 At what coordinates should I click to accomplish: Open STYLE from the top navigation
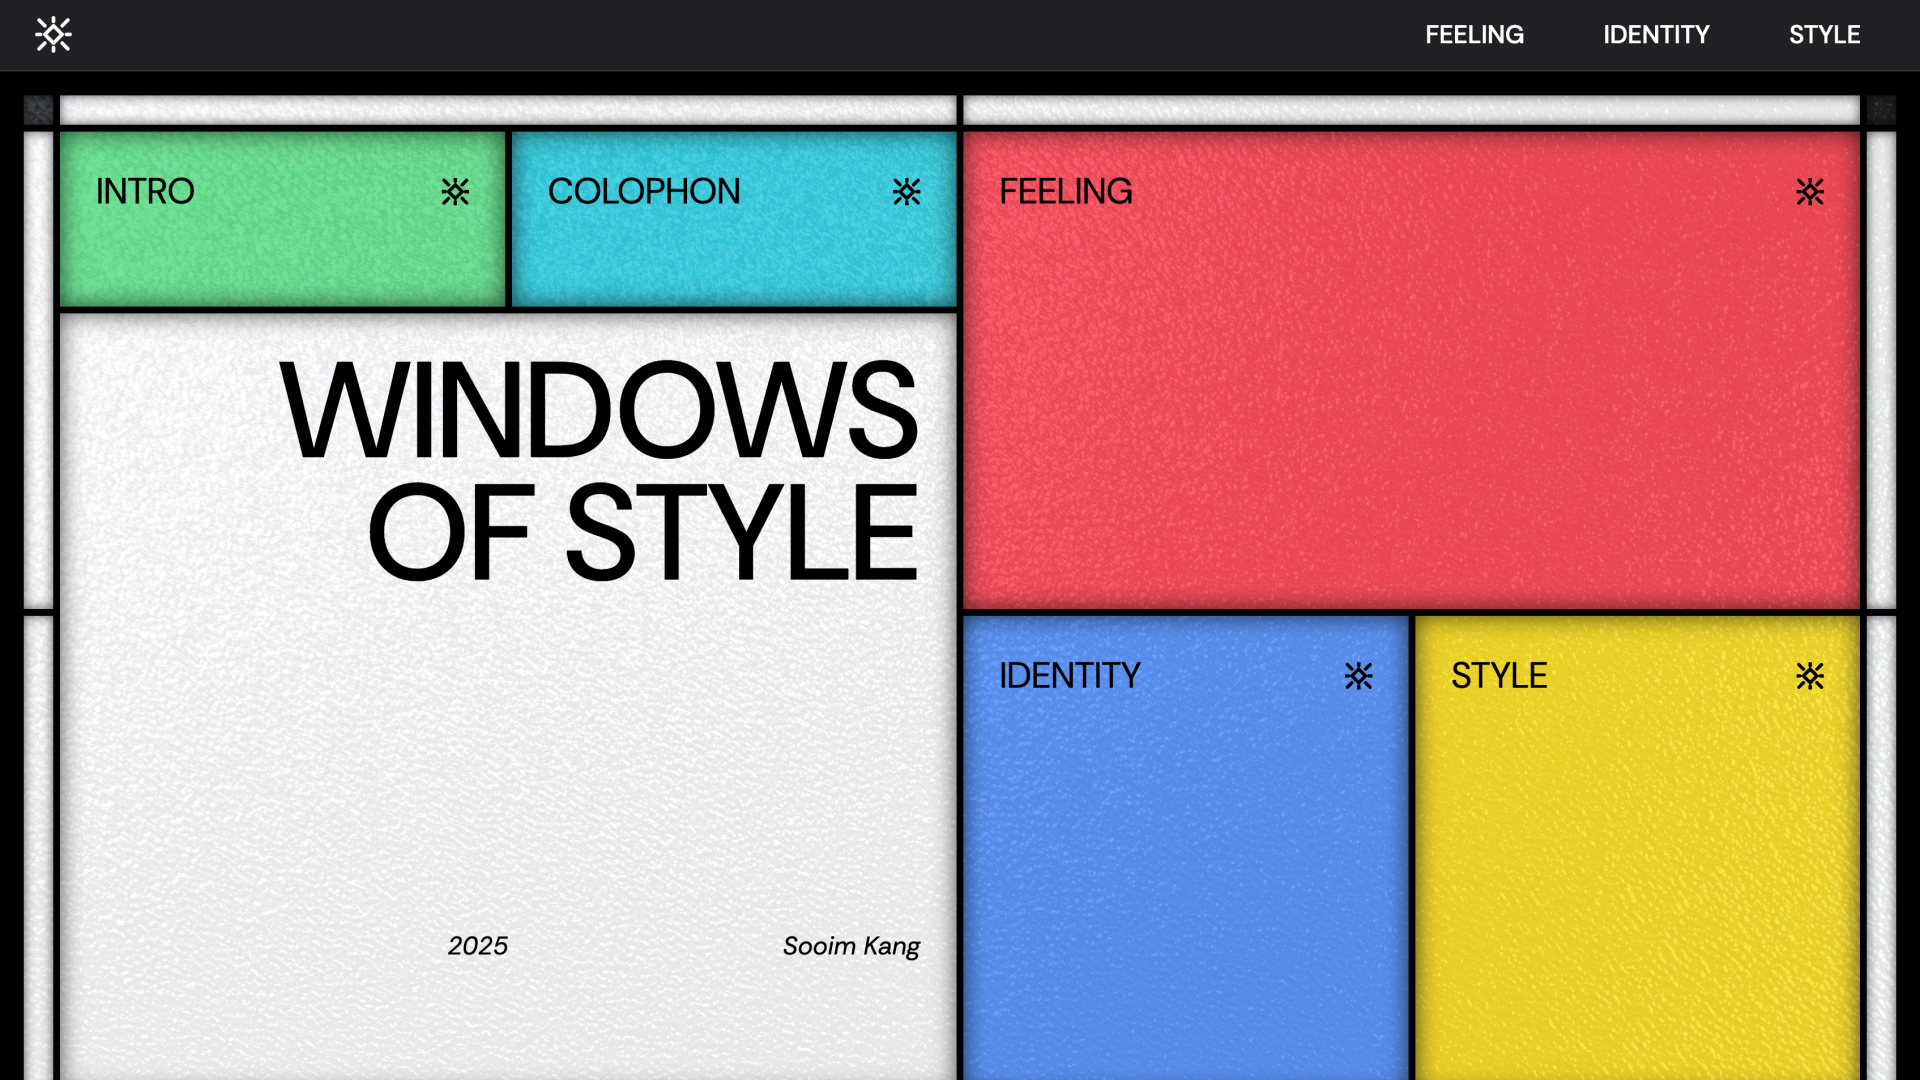[1824, 35]
